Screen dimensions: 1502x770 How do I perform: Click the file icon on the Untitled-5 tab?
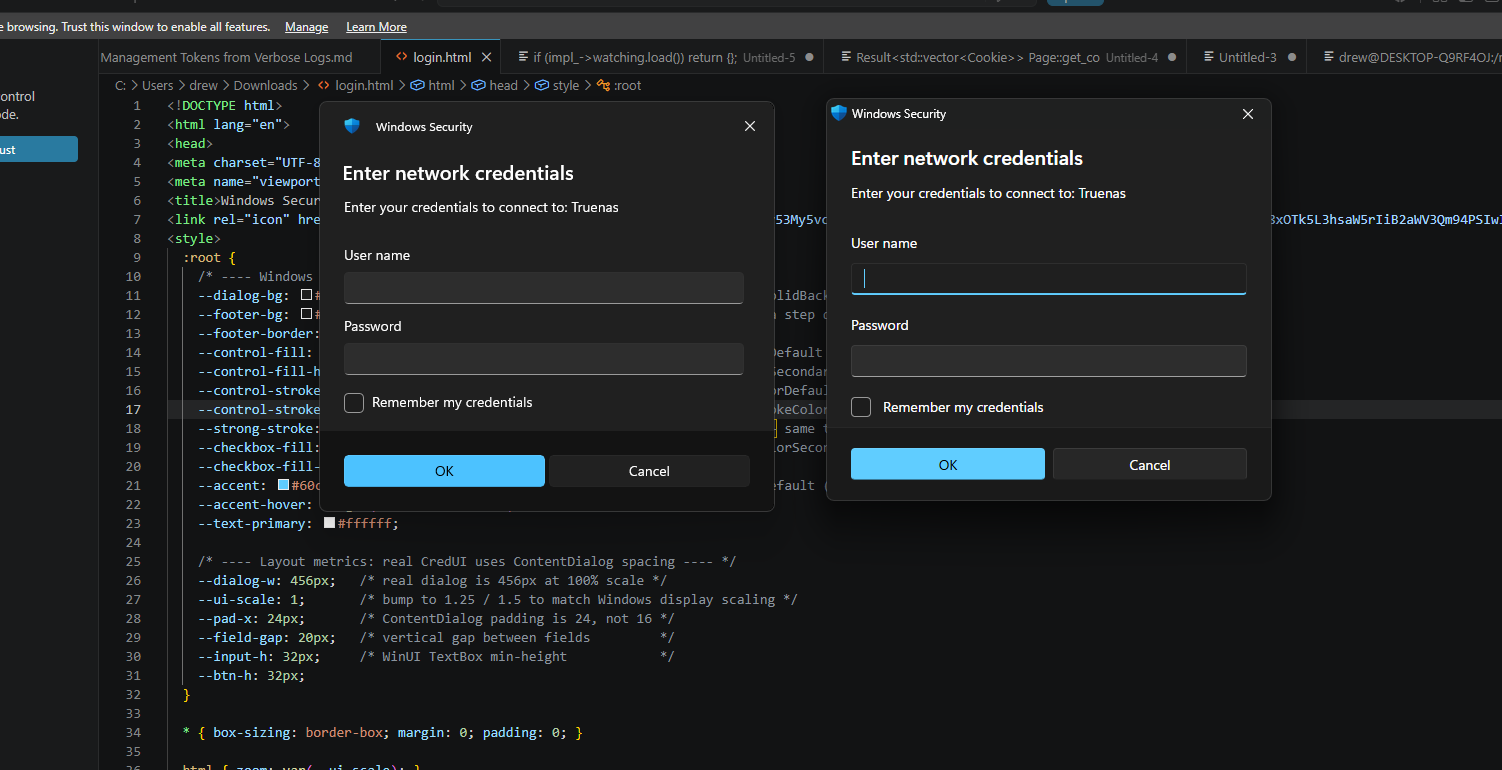(524, 57)
